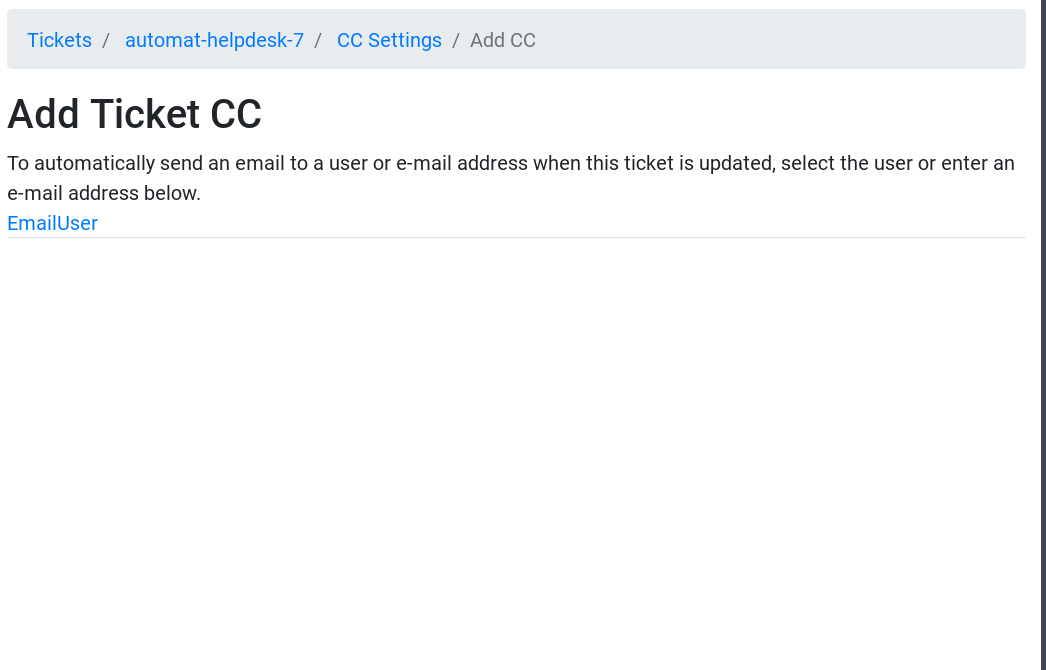Click the breadcrumb bar background
The width and height of the screenshot is (1046, 670).
[750, 40]
